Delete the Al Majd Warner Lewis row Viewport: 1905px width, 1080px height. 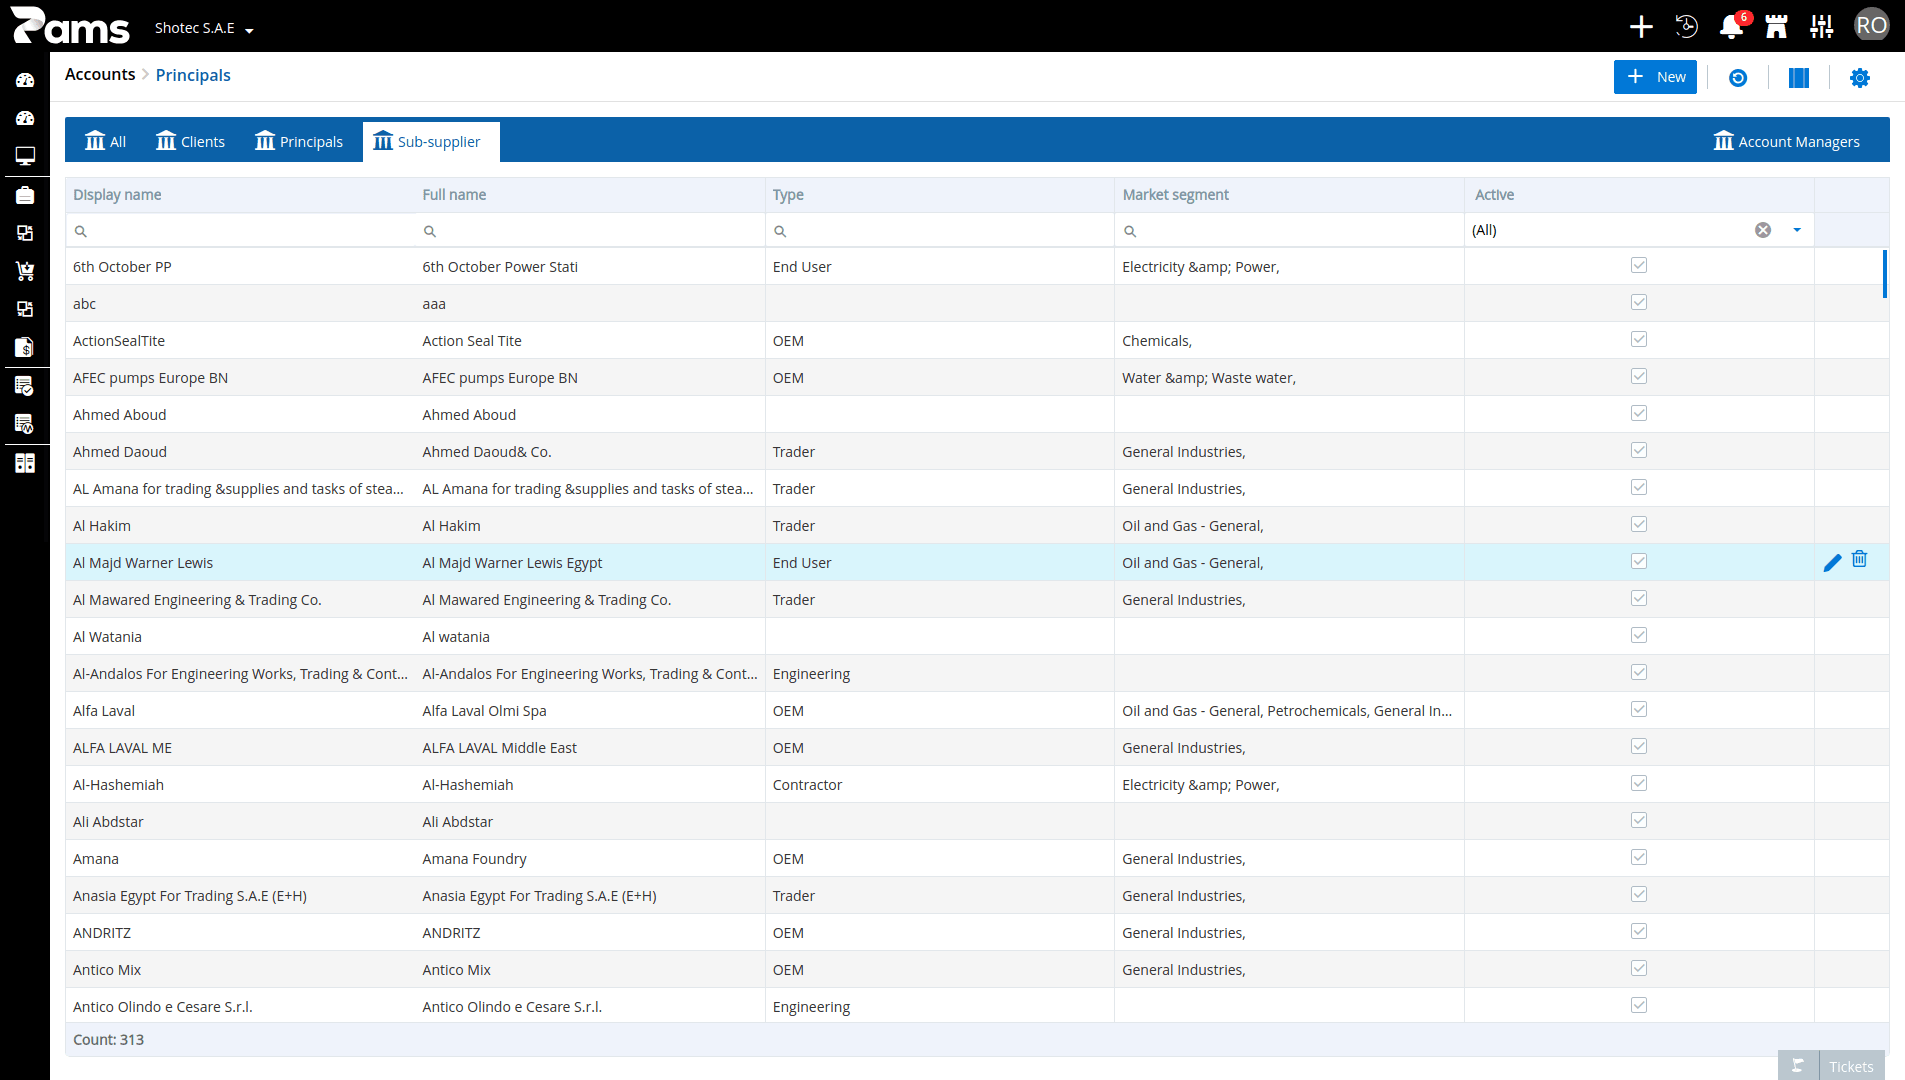tap(1859, 559)
